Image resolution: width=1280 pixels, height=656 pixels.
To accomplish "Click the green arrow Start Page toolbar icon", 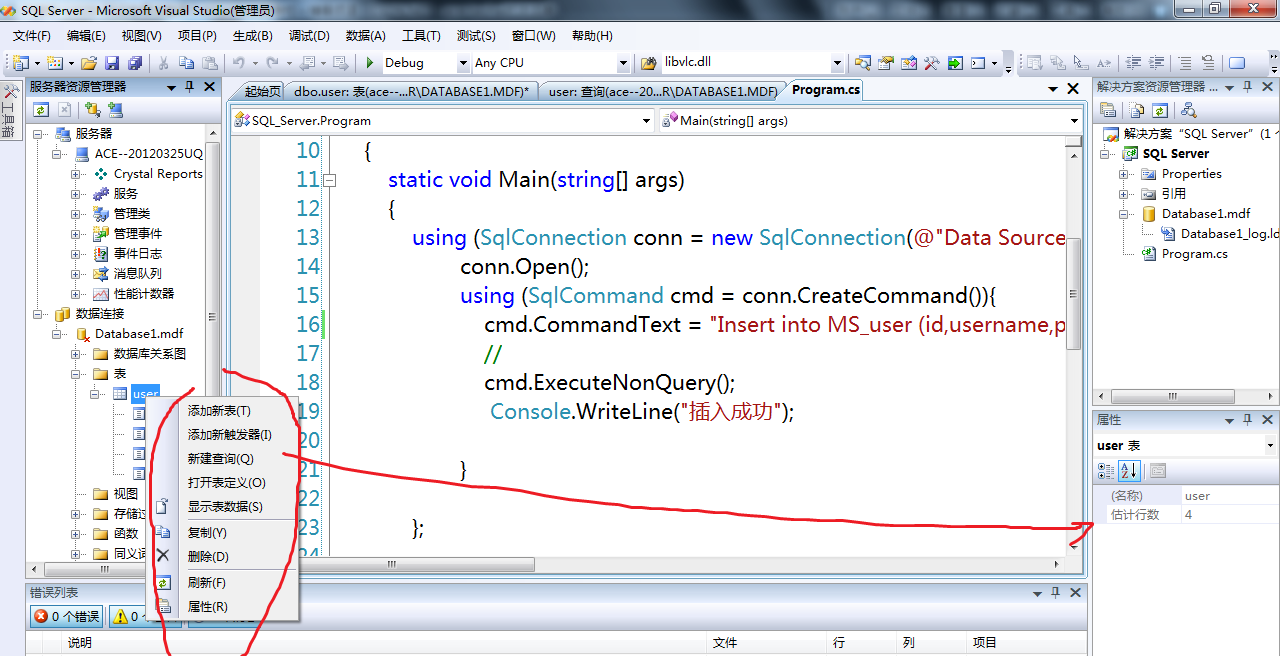I will coord(954,63).
